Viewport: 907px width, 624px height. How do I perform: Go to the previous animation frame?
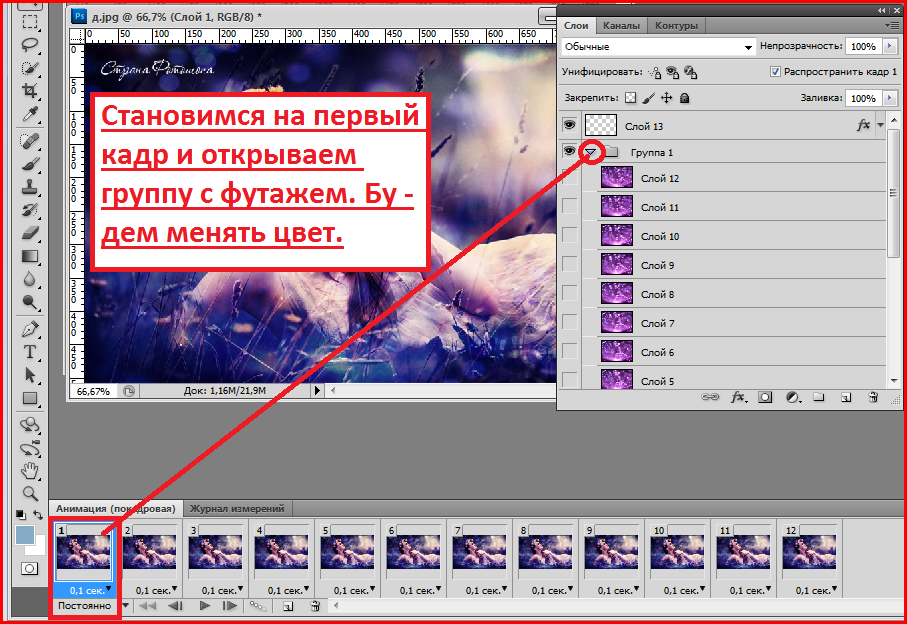coord(175,605)
